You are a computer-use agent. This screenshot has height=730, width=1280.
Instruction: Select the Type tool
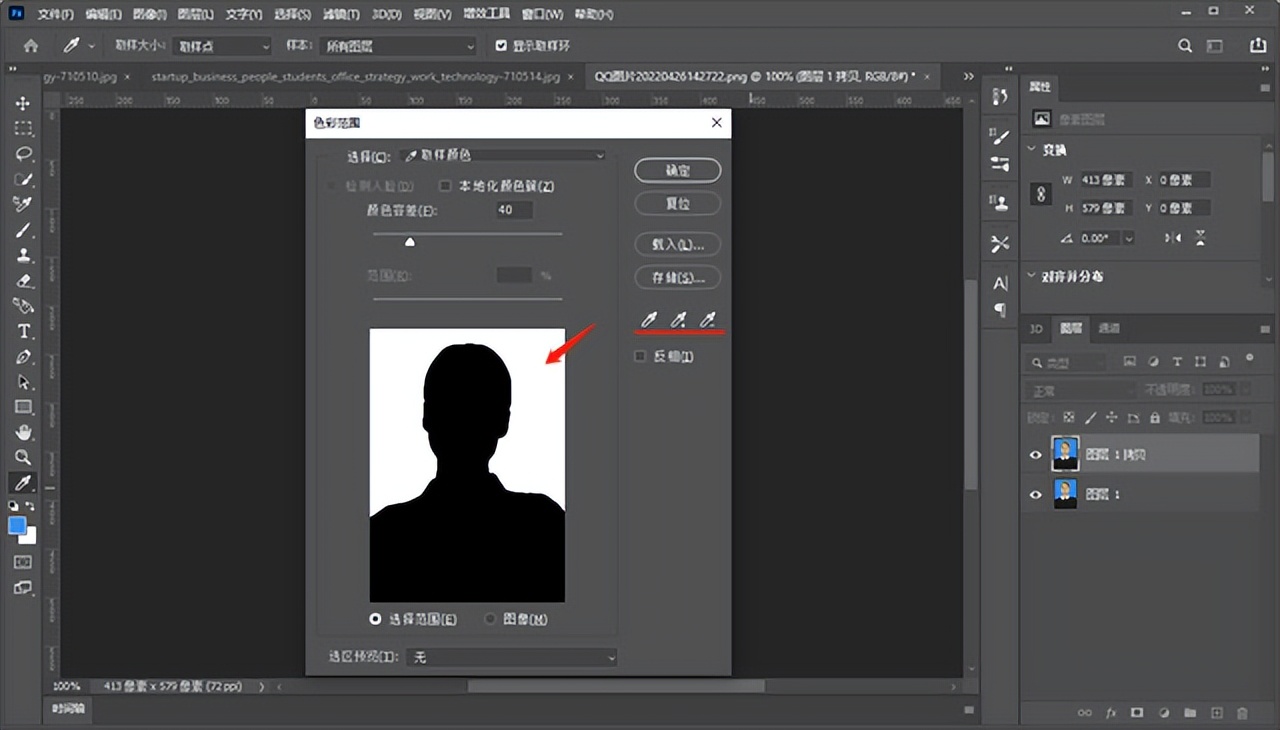coord(25,330)
